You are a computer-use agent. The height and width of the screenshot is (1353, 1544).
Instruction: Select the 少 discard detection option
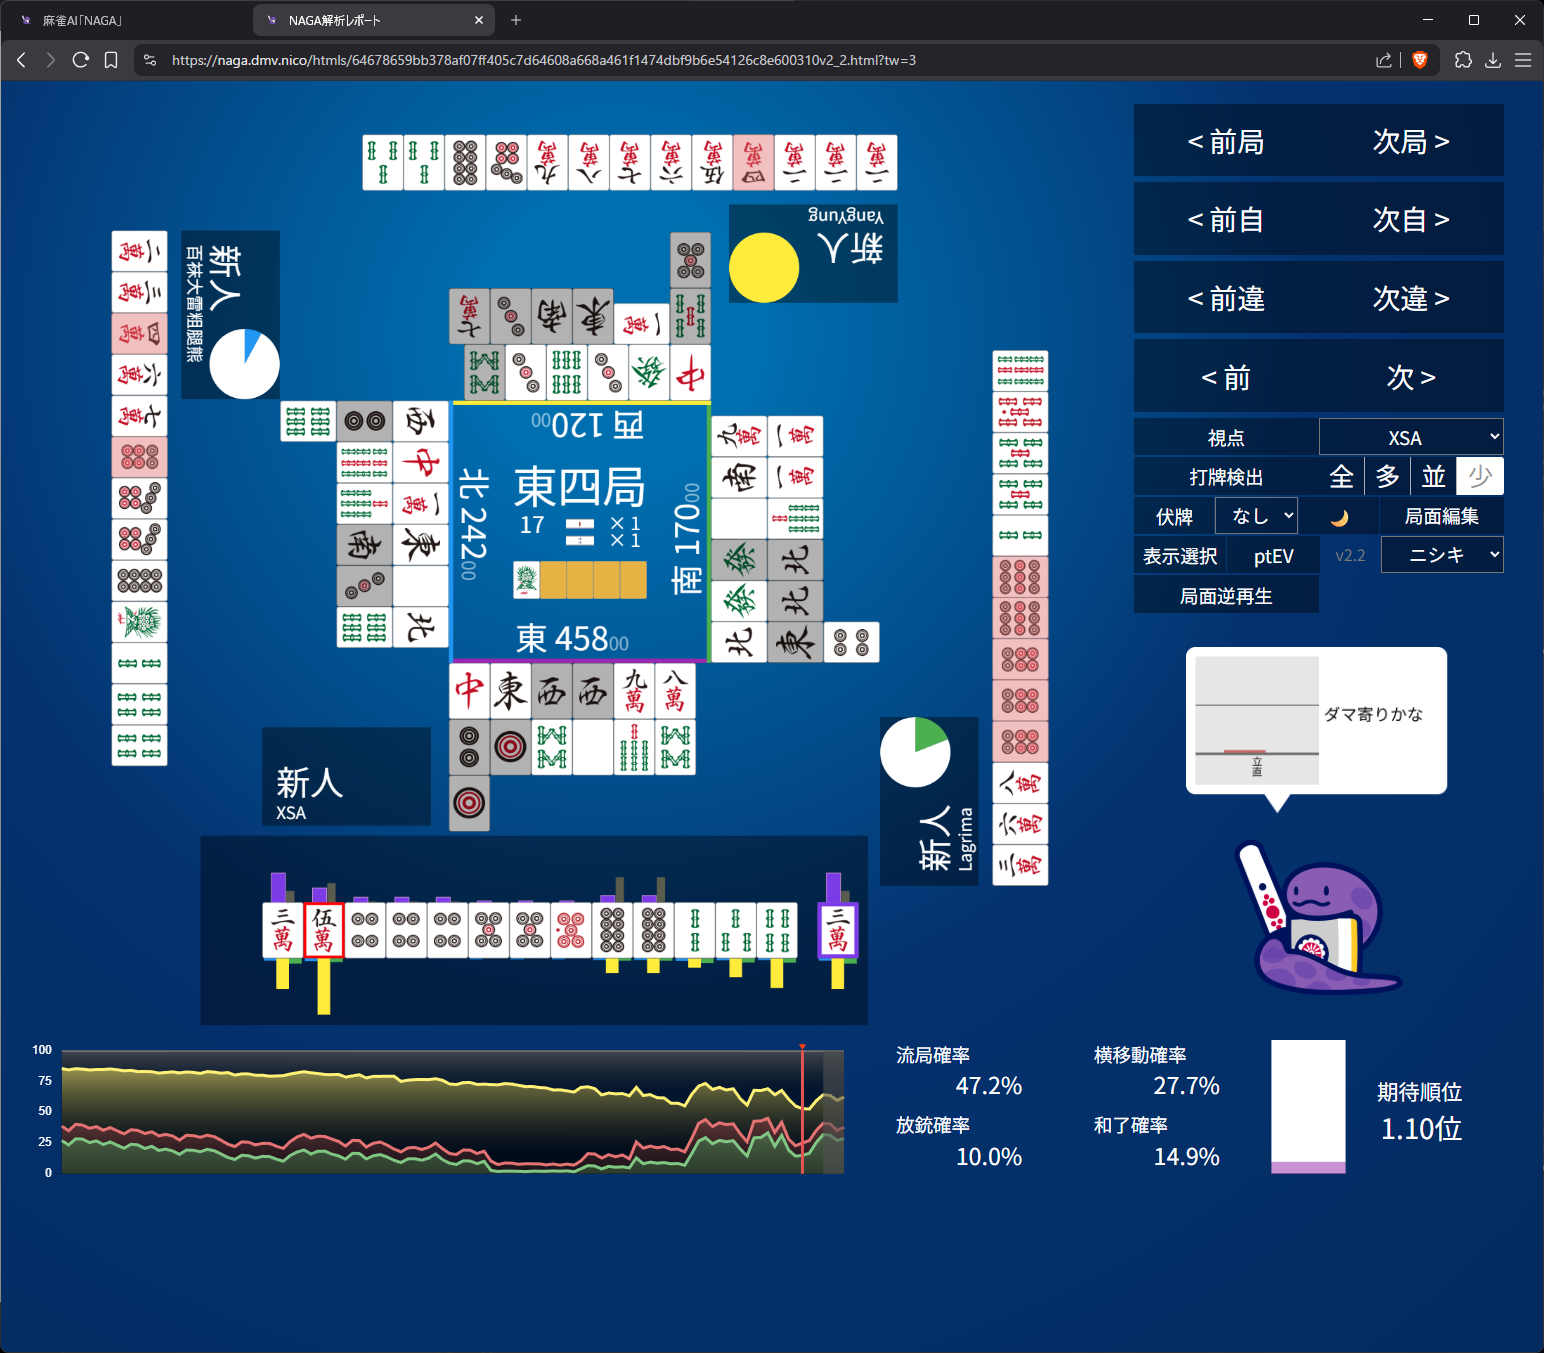click(x=1480, y=477)
